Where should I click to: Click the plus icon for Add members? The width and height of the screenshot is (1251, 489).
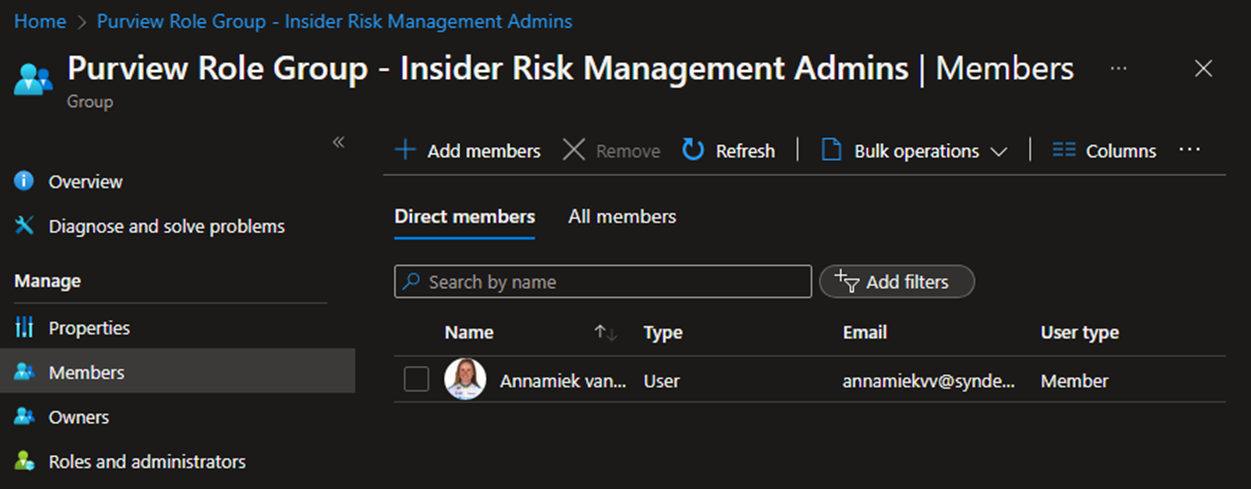pos(405,150)
